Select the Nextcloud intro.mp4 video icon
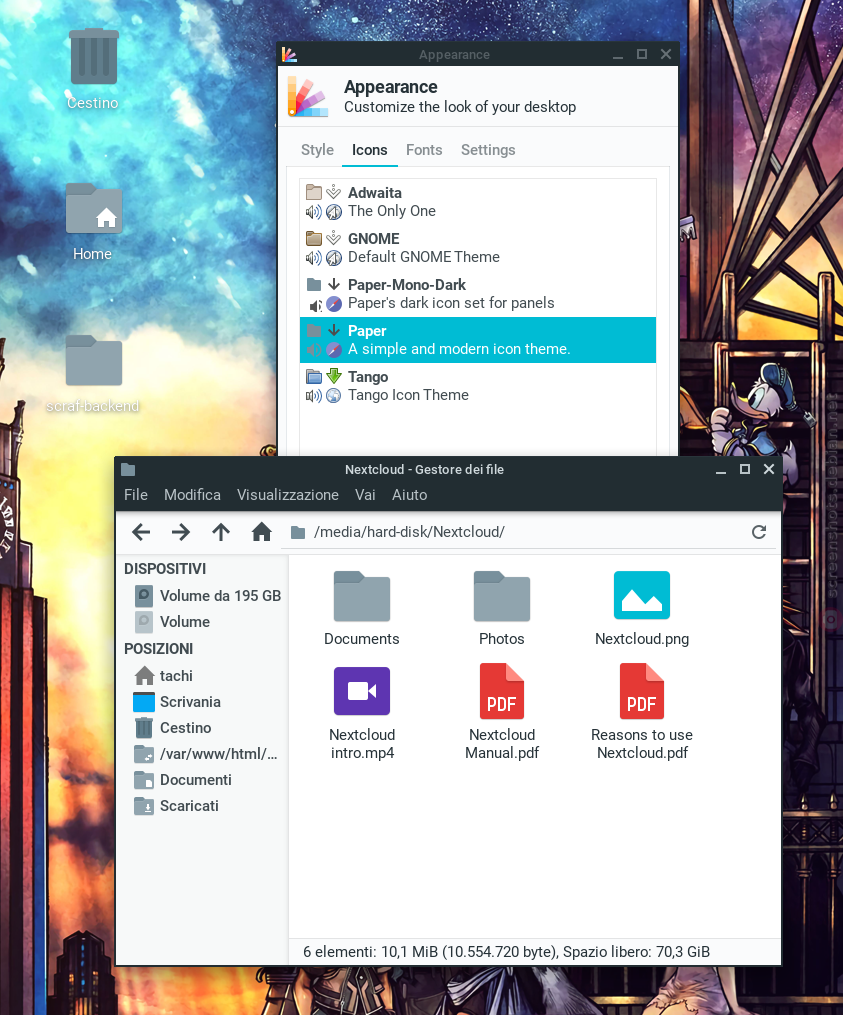Viewport: 843px width, 1015px height. pos(362,691)
